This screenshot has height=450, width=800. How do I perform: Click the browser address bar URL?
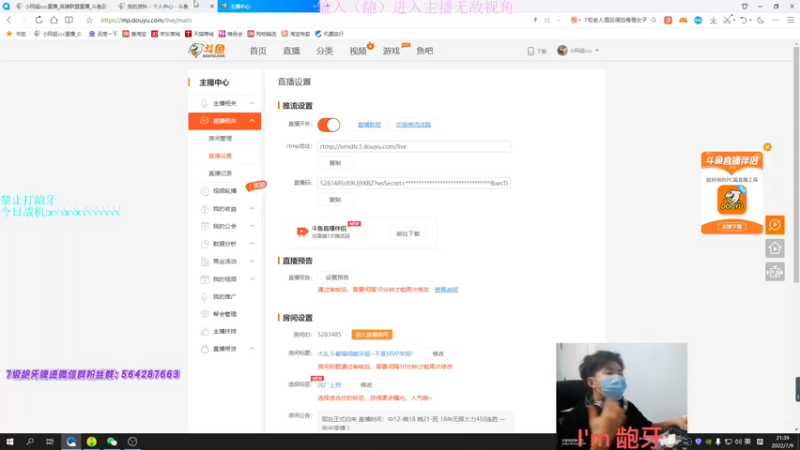pyautogui.click(x=146, y=20)
